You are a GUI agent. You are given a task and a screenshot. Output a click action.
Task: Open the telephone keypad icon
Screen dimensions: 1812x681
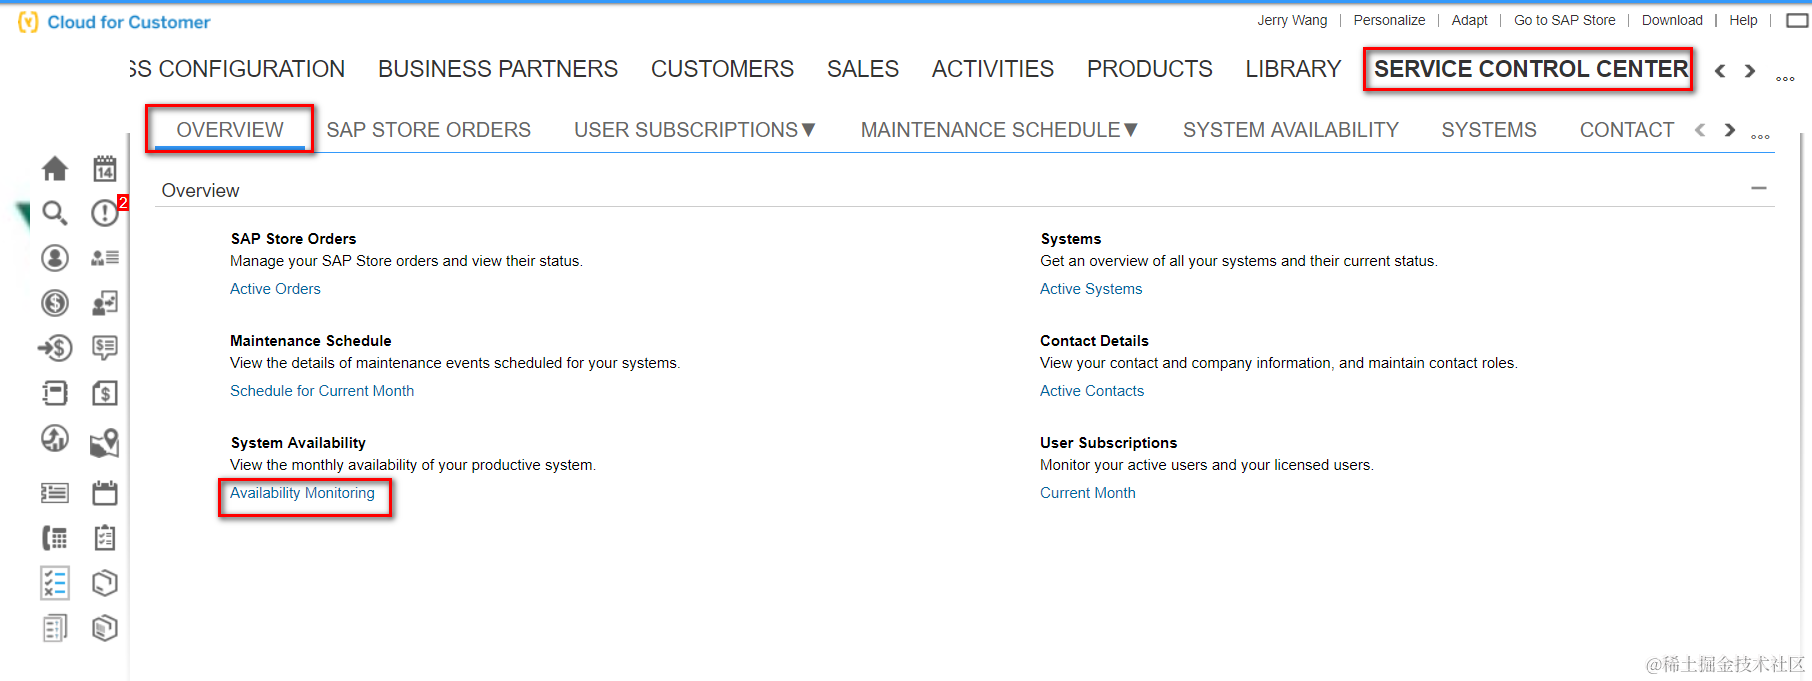coord(55,538)
